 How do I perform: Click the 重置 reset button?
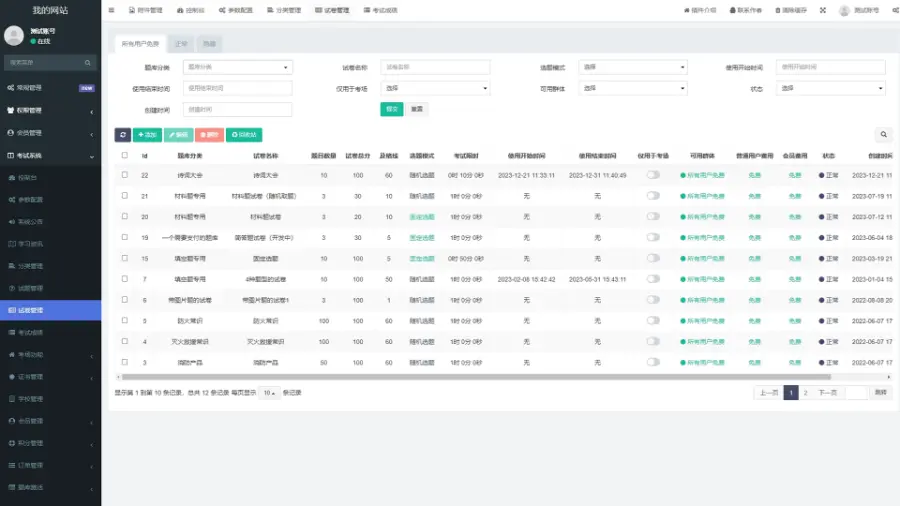[416, 109]
